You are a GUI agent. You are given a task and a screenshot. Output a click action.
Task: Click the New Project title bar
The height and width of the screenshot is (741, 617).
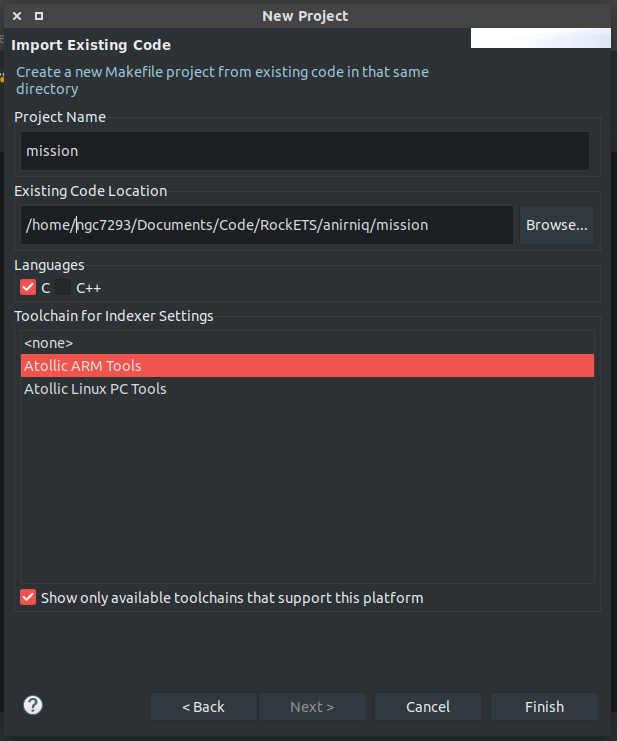(305, 16)
